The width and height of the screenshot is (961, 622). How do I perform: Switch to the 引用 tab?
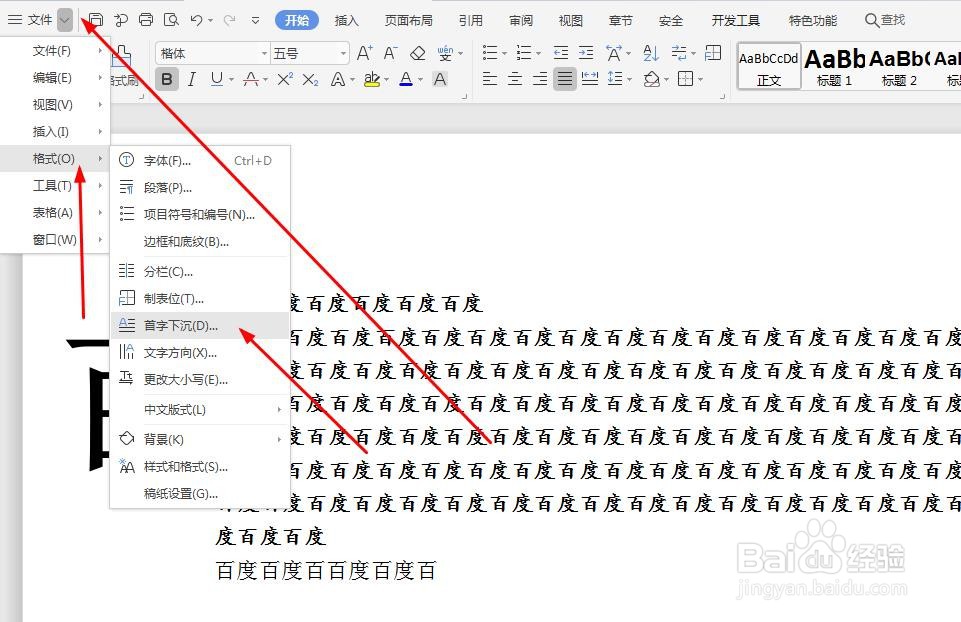click(471, 20)
